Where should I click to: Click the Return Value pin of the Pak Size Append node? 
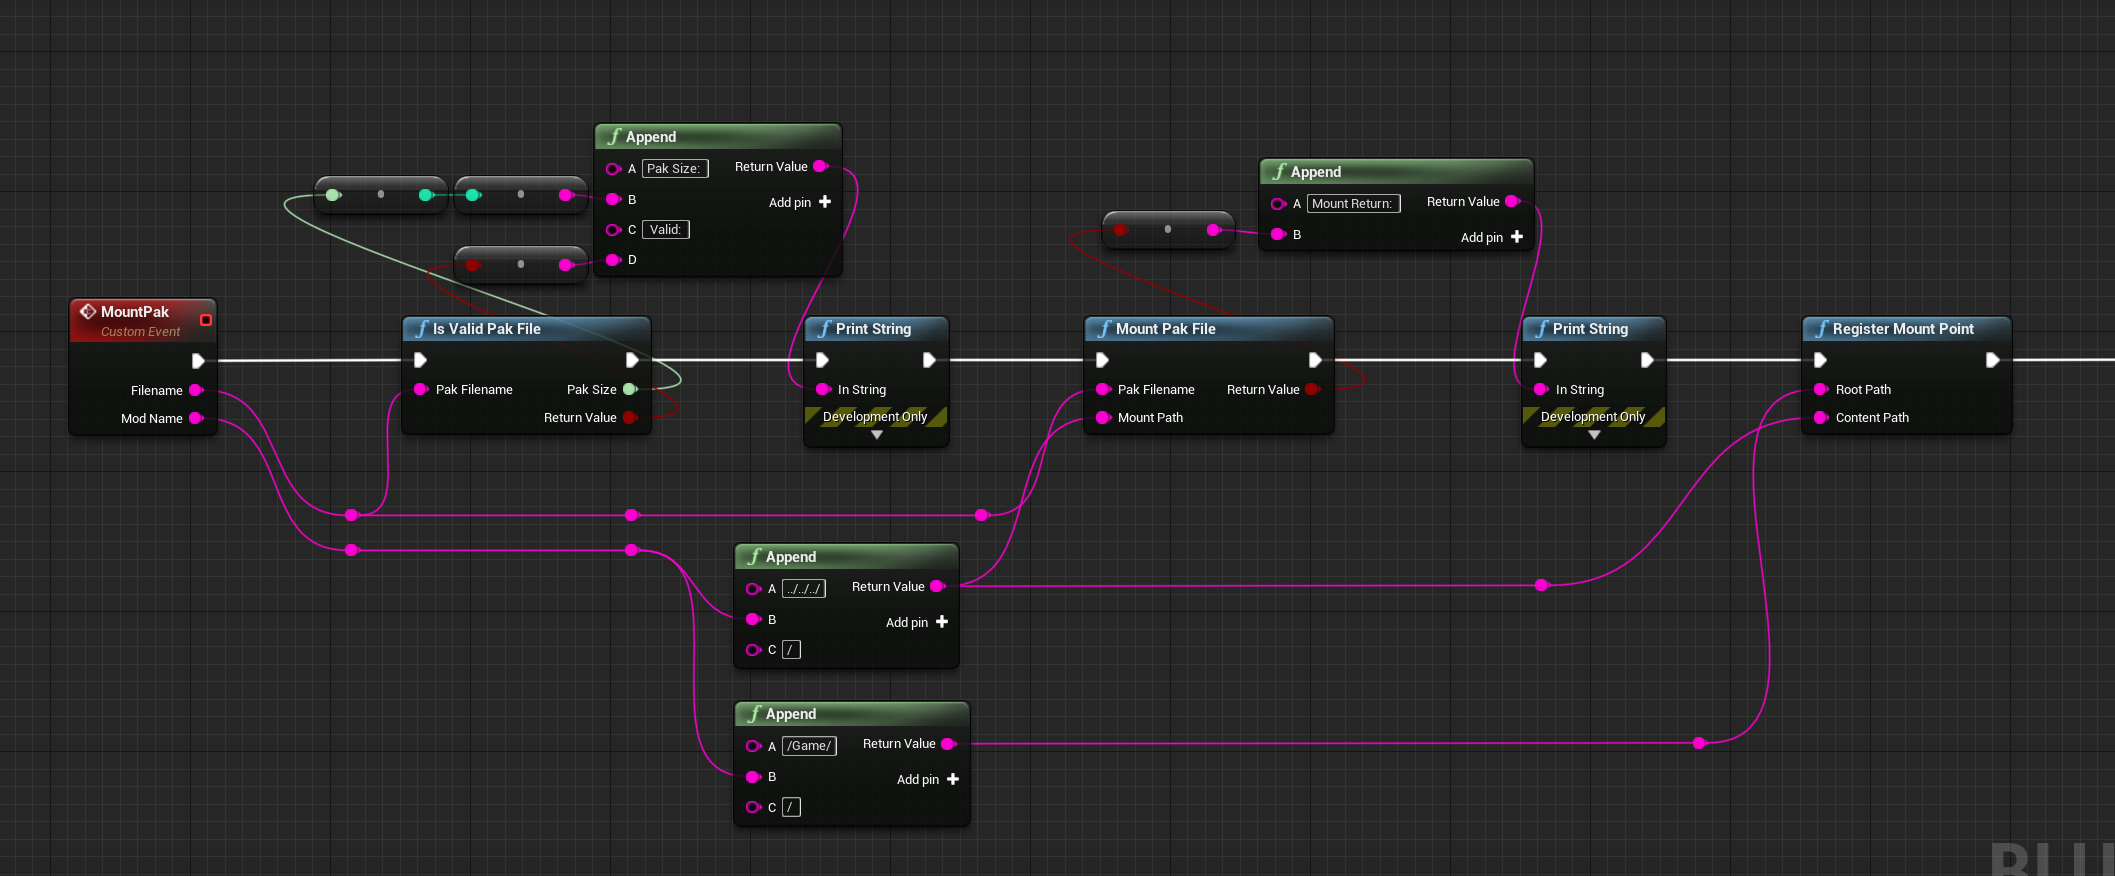[821, 166]
